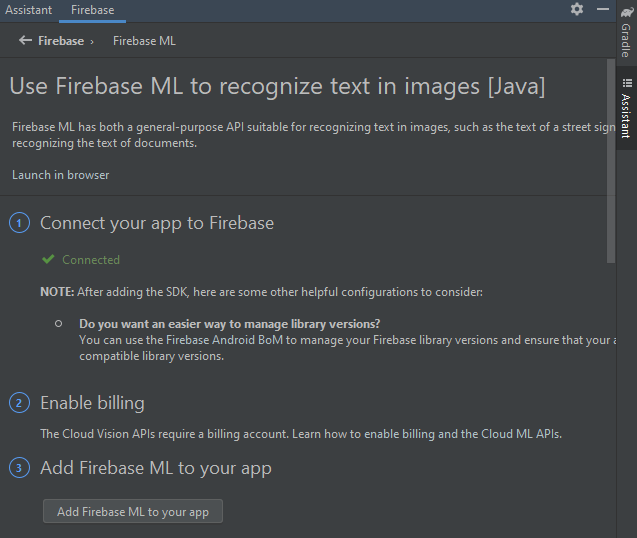
Task: Open the Assistant panel settings gear
Action: (577, 9)
